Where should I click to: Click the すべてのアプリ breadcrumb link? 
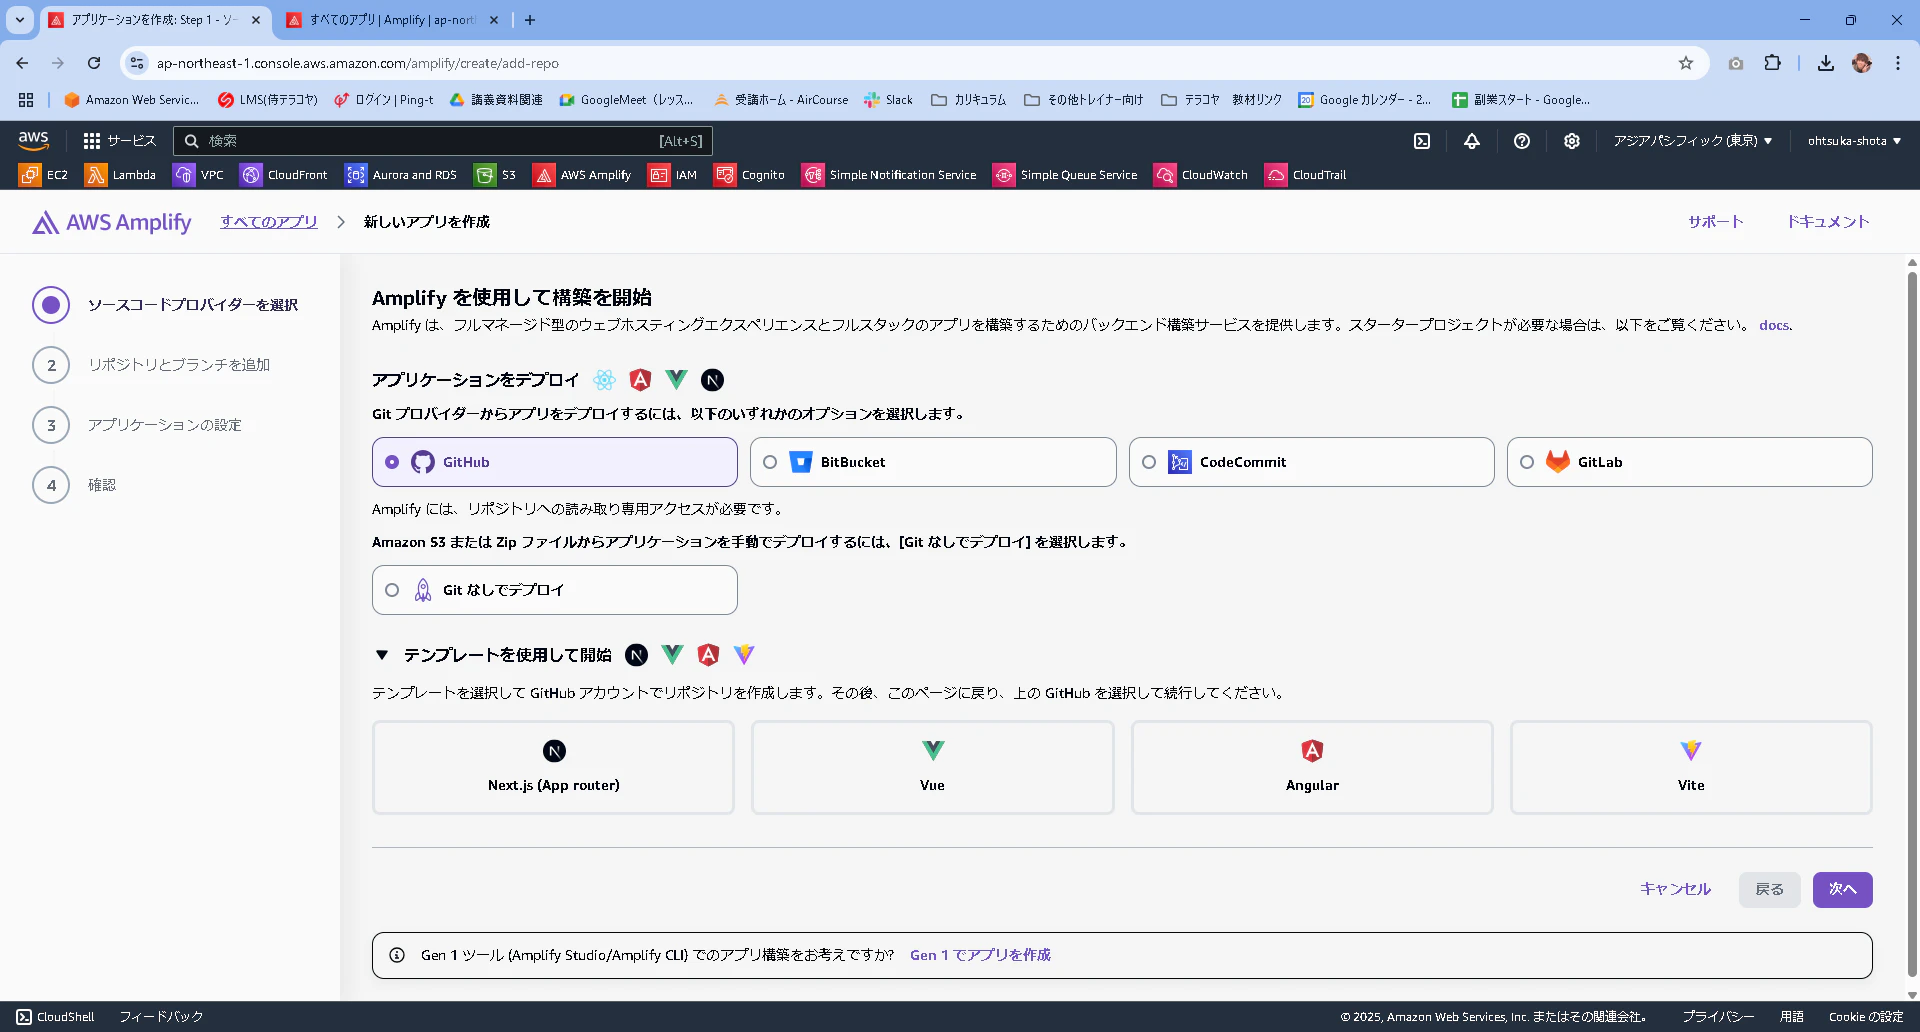click(x=269, y=222)
